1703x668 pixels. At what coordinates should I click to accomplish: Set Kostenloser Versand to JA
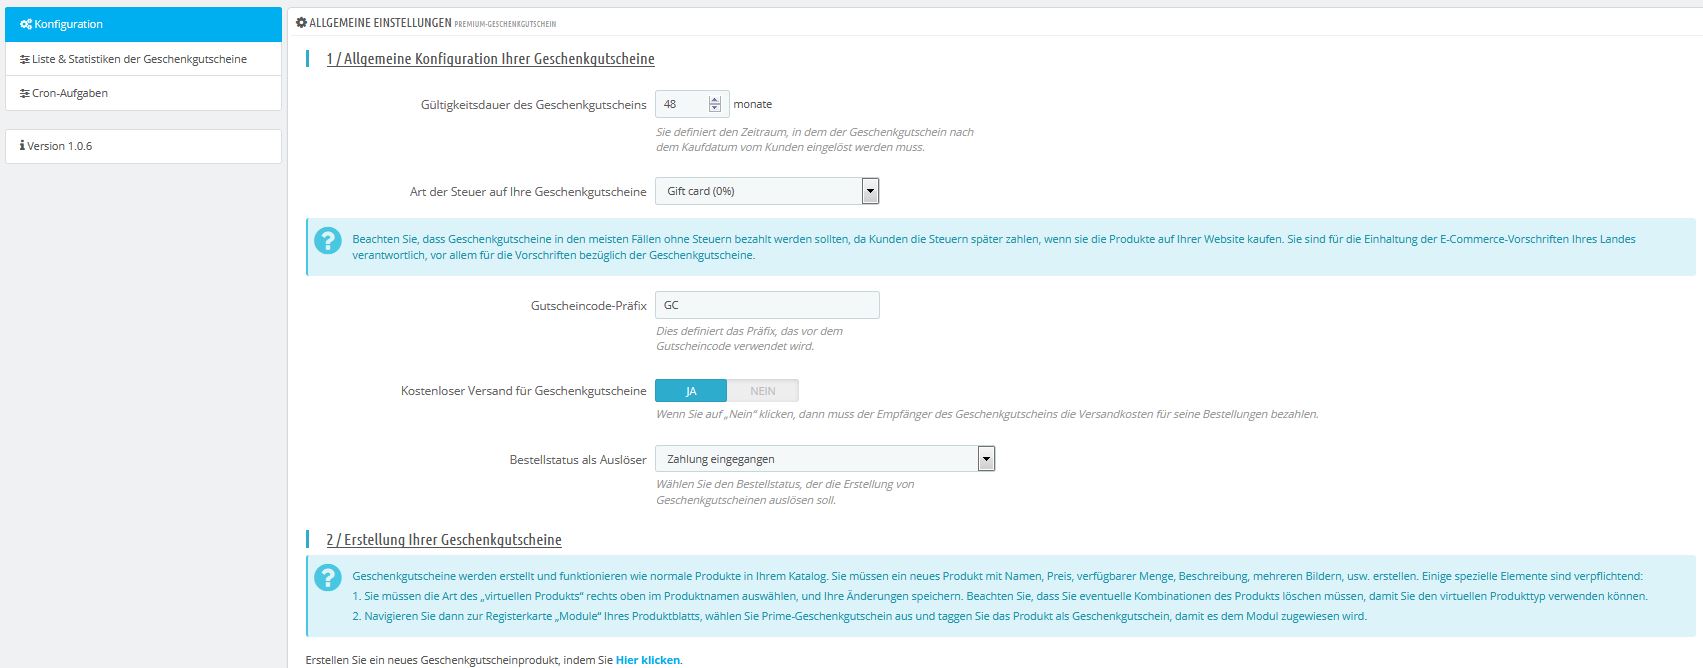pyautogui.click(x=691, y=391)
